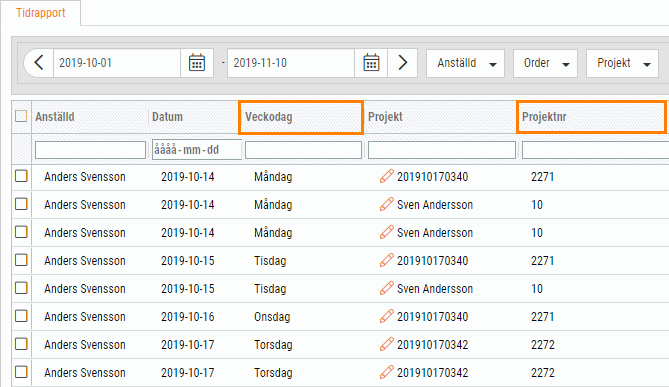Focus the Anställd column filter field
Viewport: 669px width, 387px height.
90,150
